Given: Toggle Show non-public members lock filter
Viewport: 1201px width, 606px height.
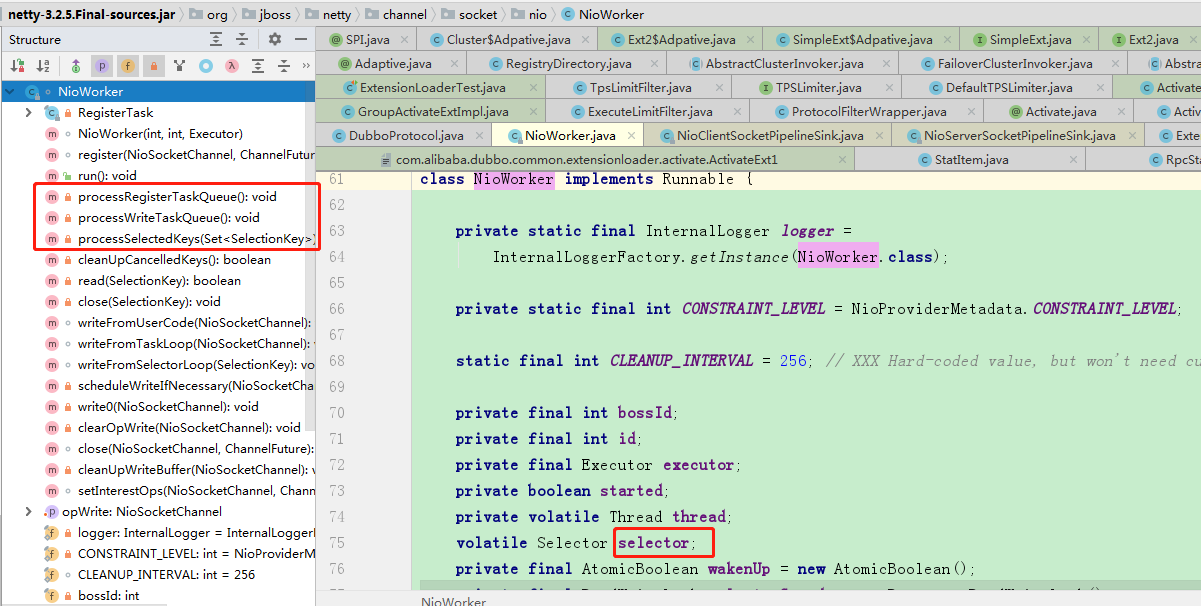Looking at the screenshot, I should [154, 66].
